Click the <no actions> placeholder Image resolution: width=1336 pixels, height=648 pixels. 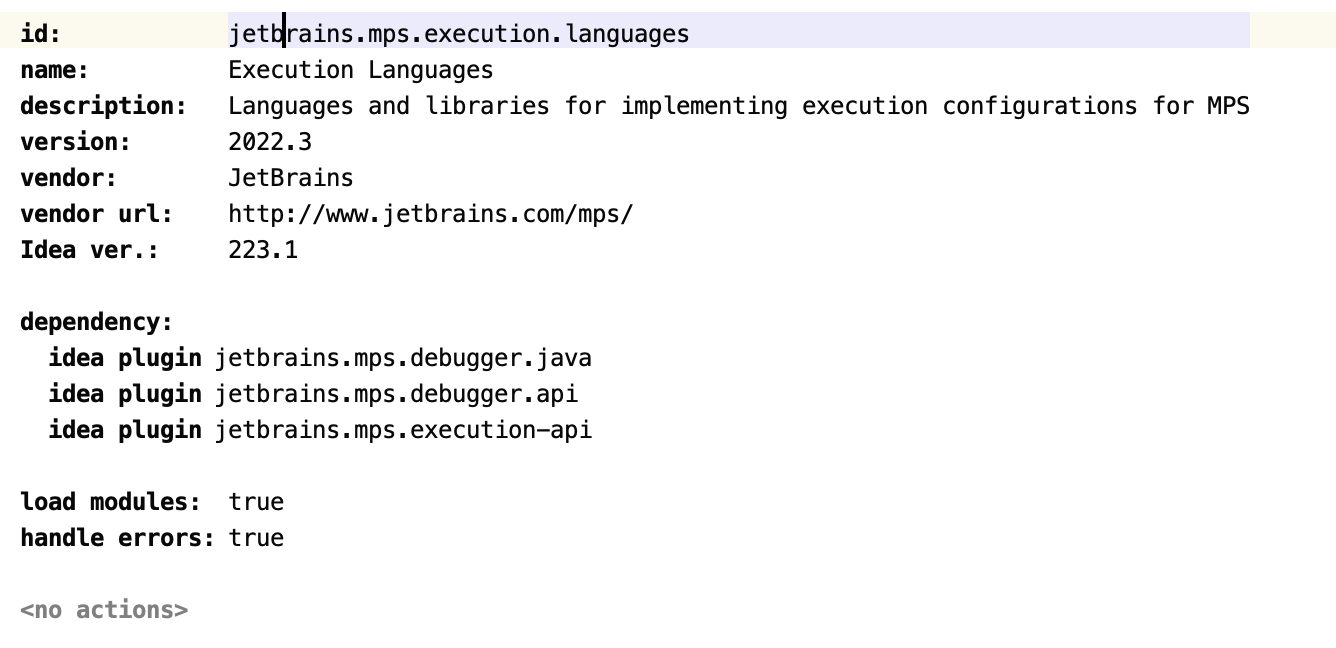pos(104,610)
